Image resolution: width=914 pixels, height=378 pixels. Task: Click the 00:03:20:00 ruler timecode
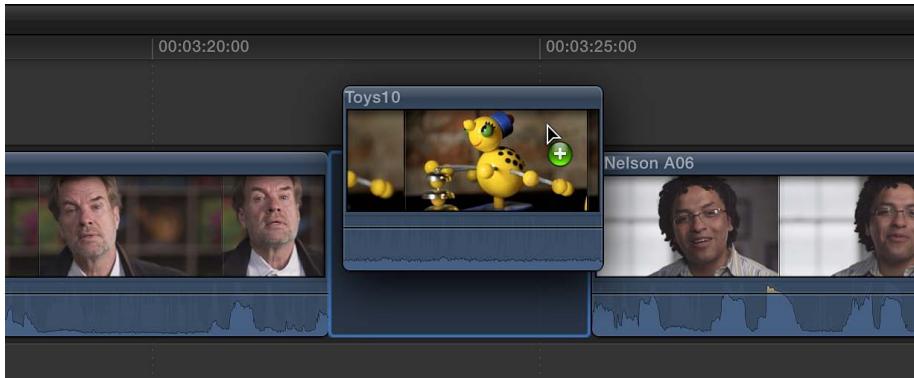(203, 47)
